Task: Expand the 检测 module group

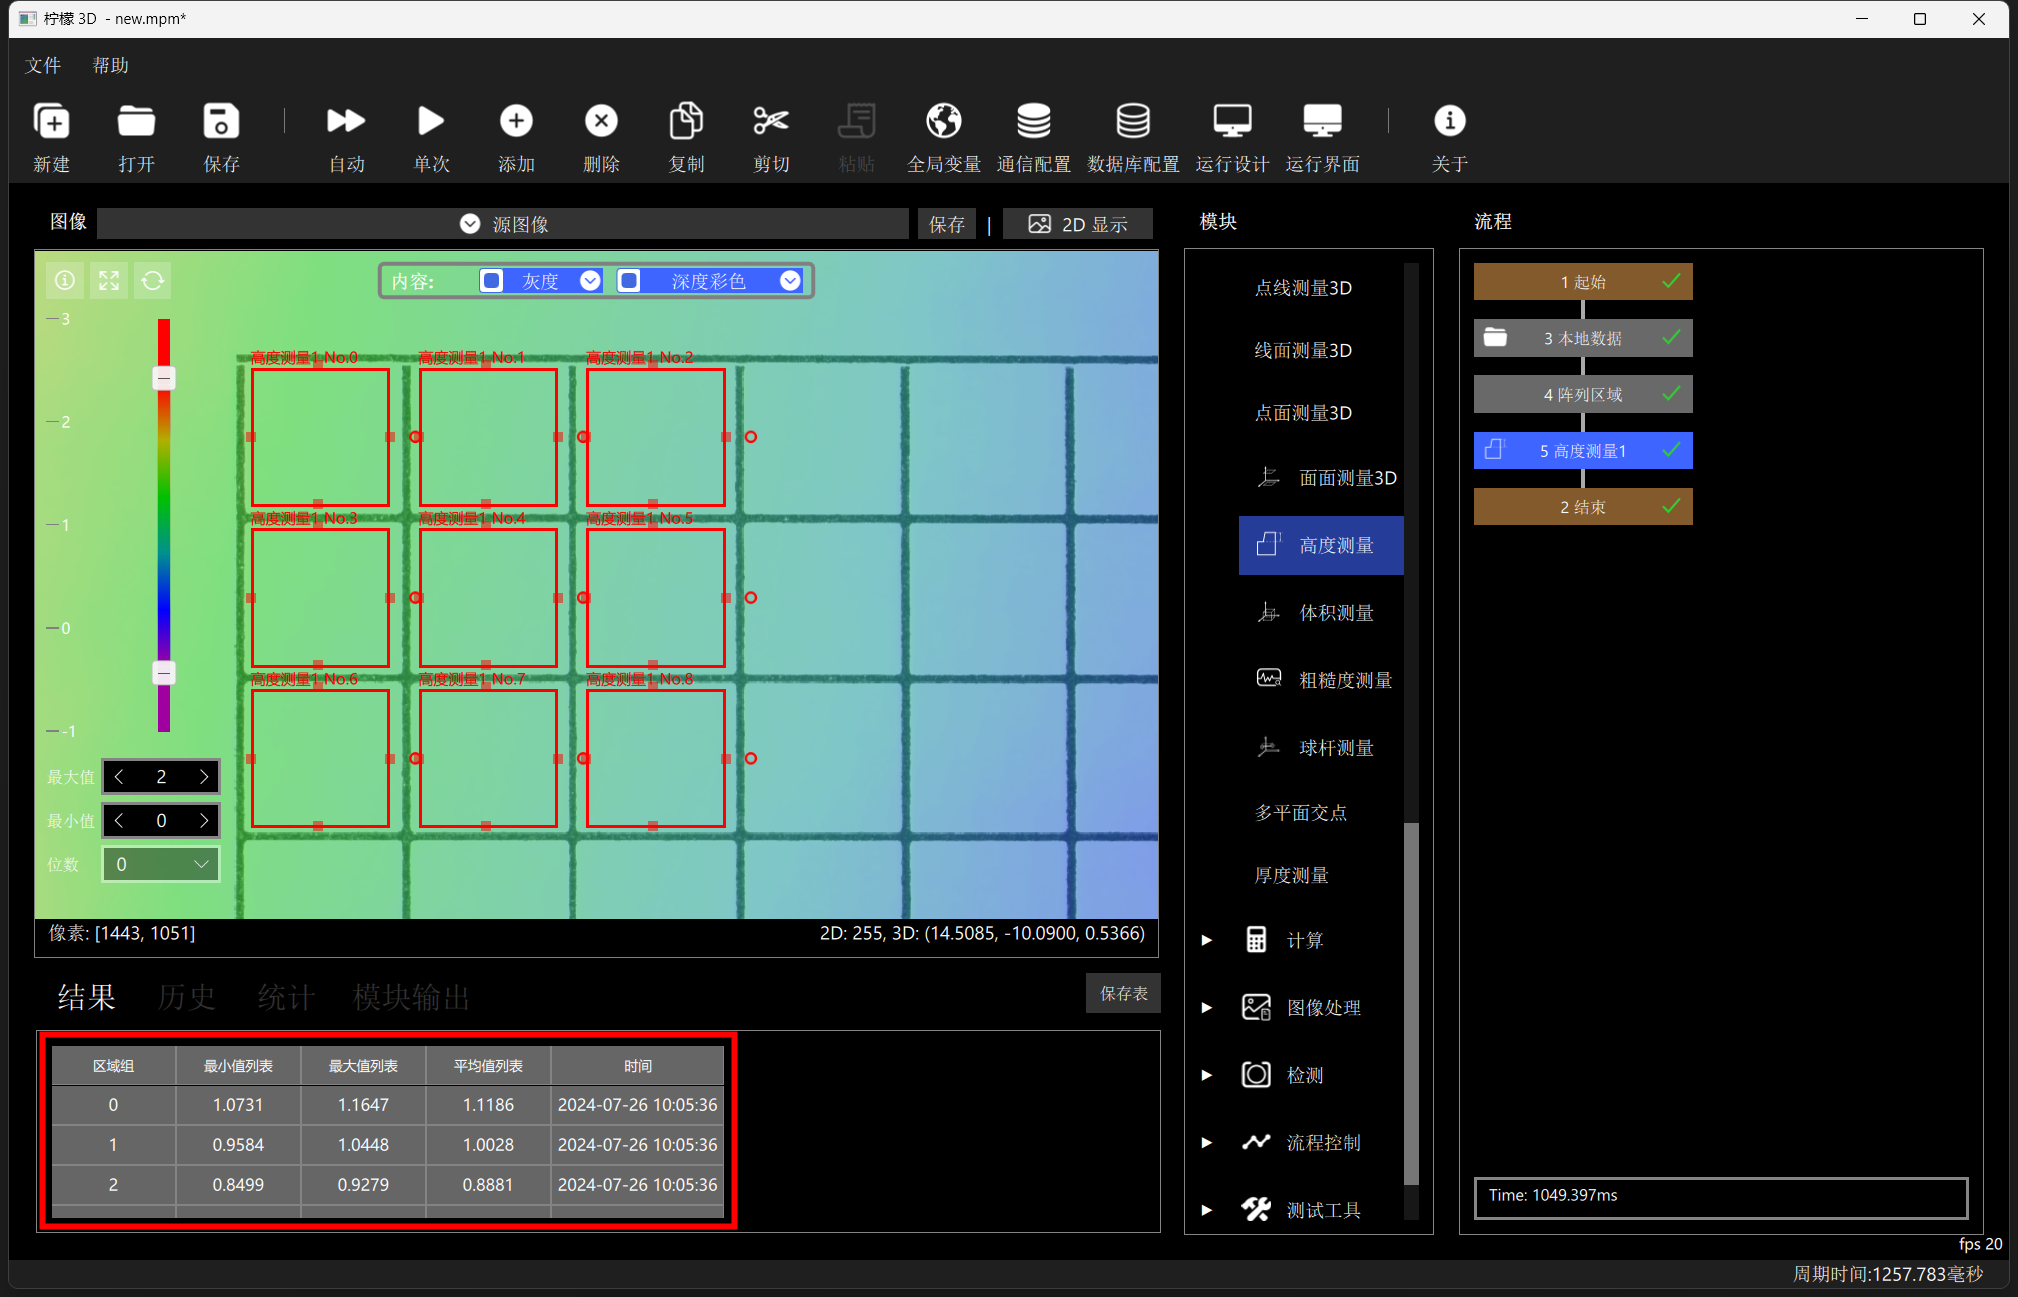Action: (1207, 1075)
